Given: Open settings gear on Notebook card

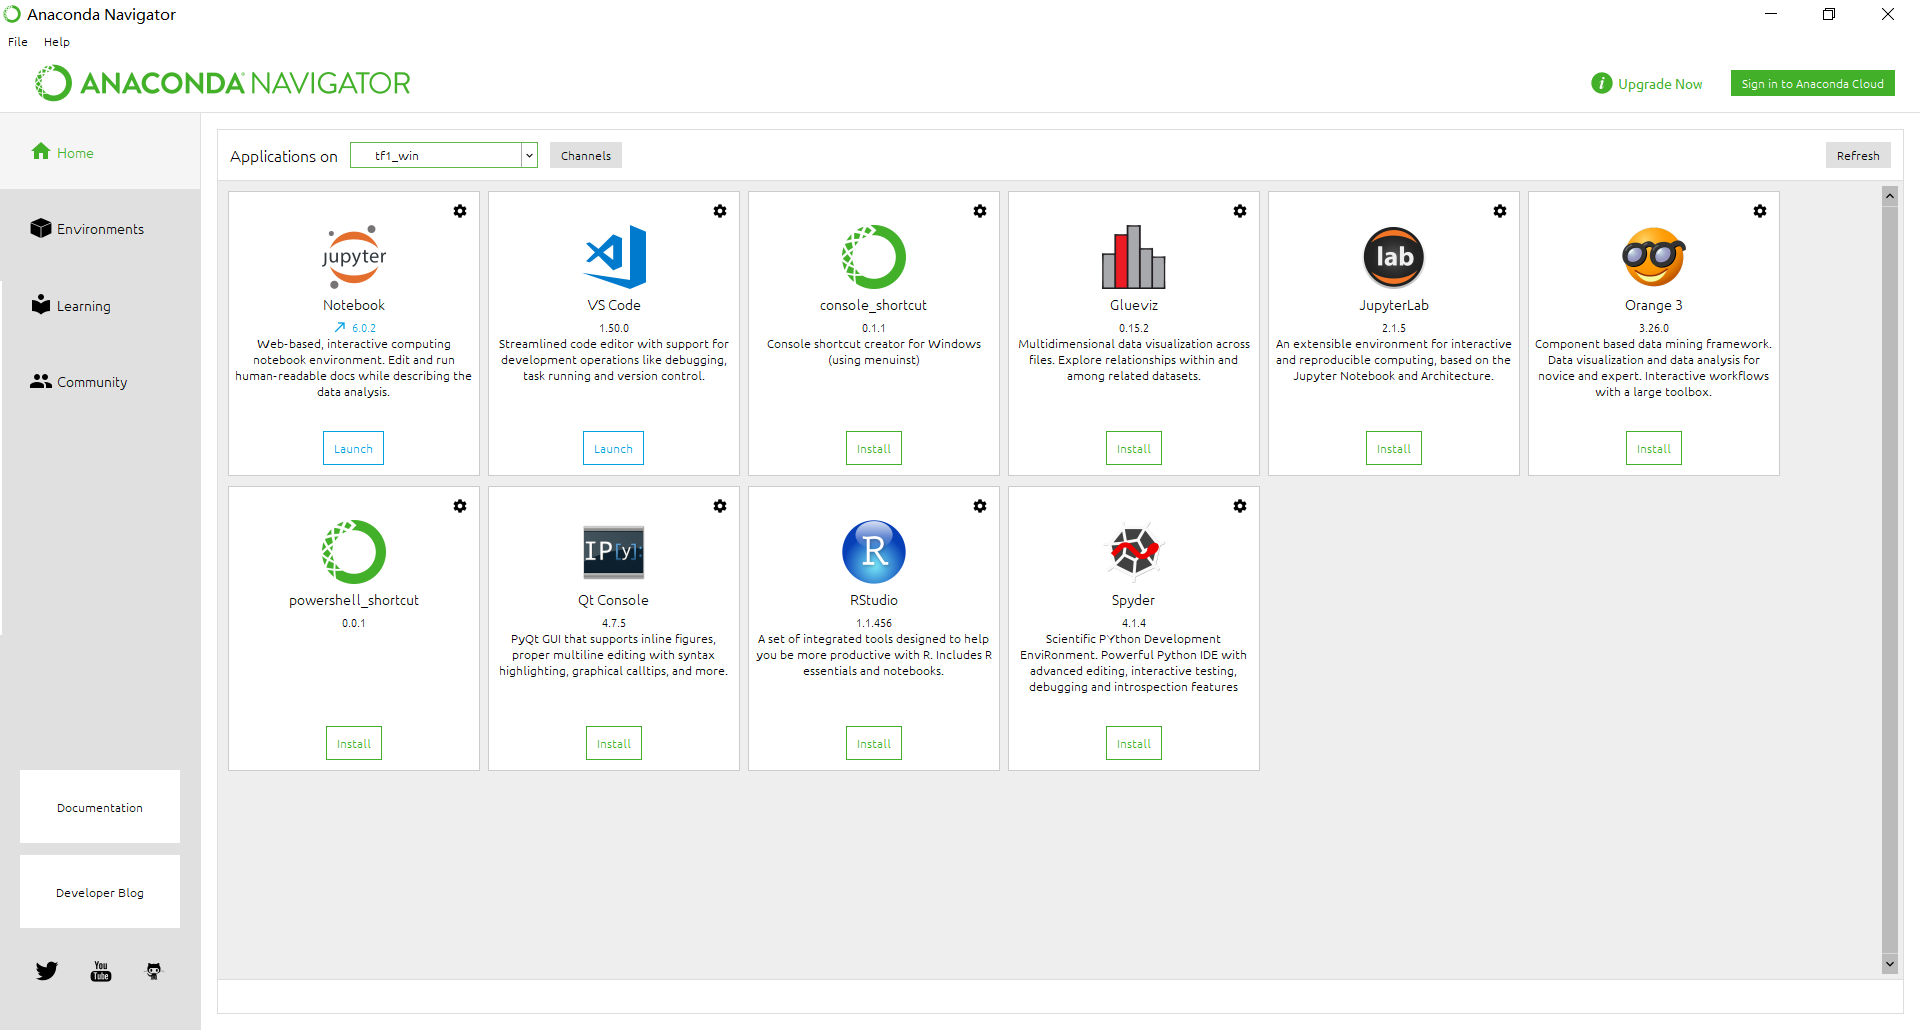Looking at the screenshot, I should tap(460, 211).
